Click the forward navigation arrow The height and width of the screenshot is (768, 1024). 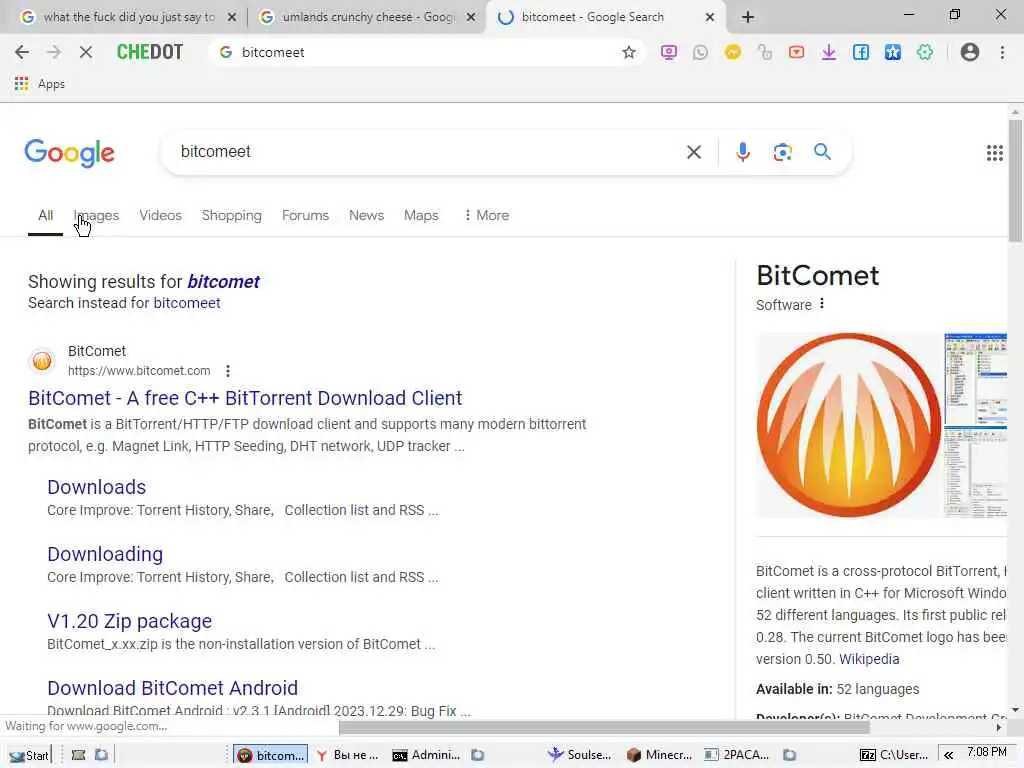click(x=54, y=52)
